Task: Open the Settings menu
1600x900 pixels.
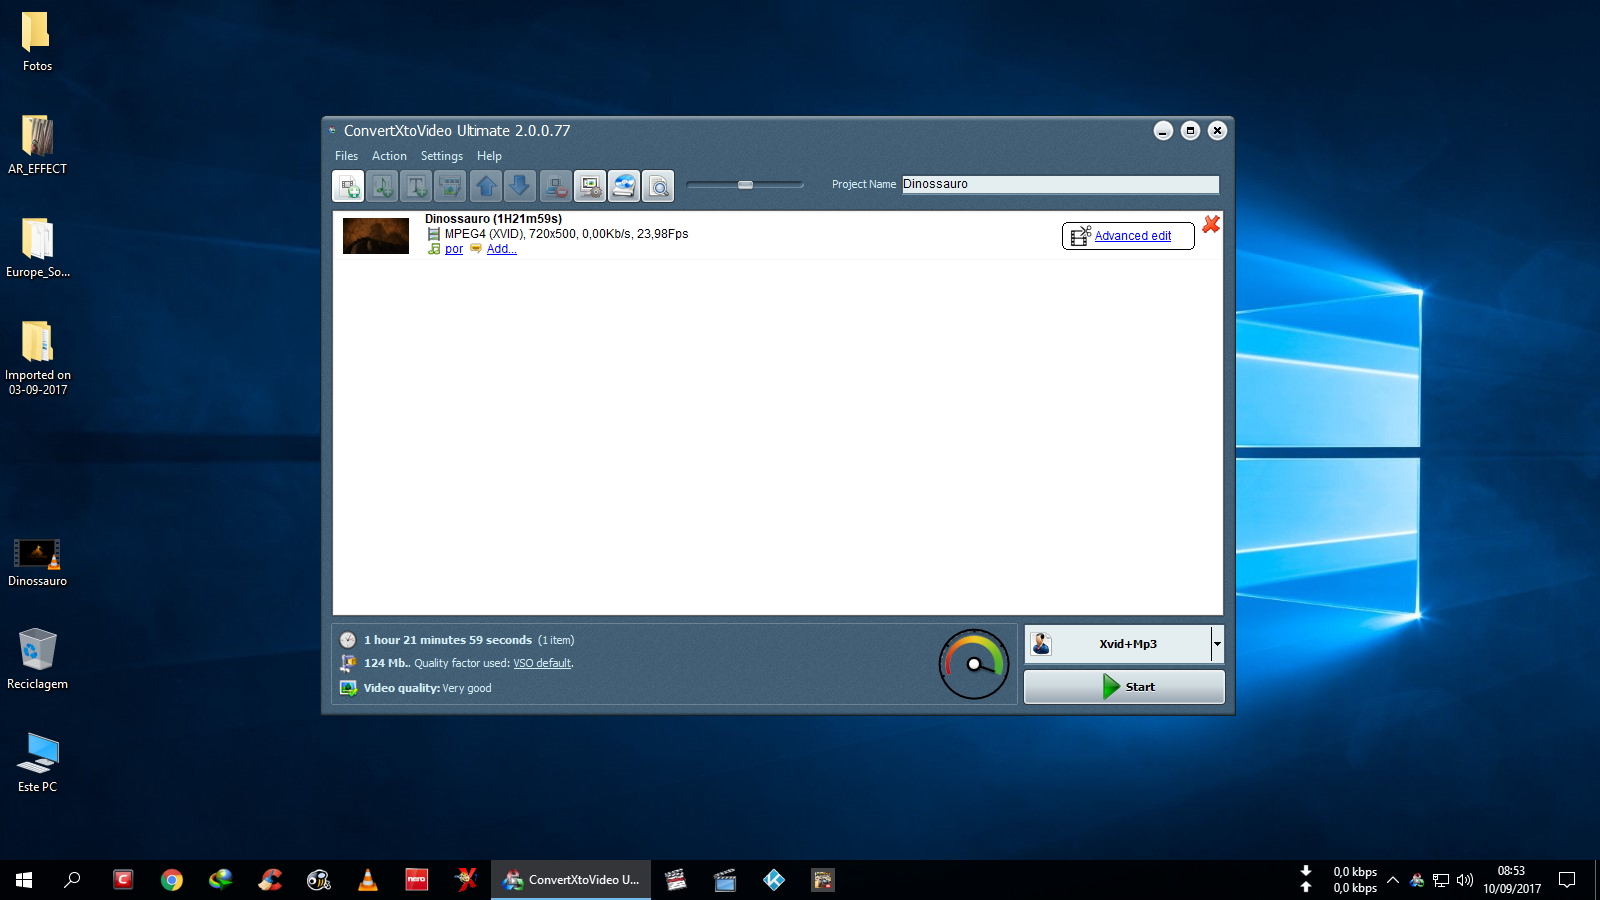Action: coord(441,156)
